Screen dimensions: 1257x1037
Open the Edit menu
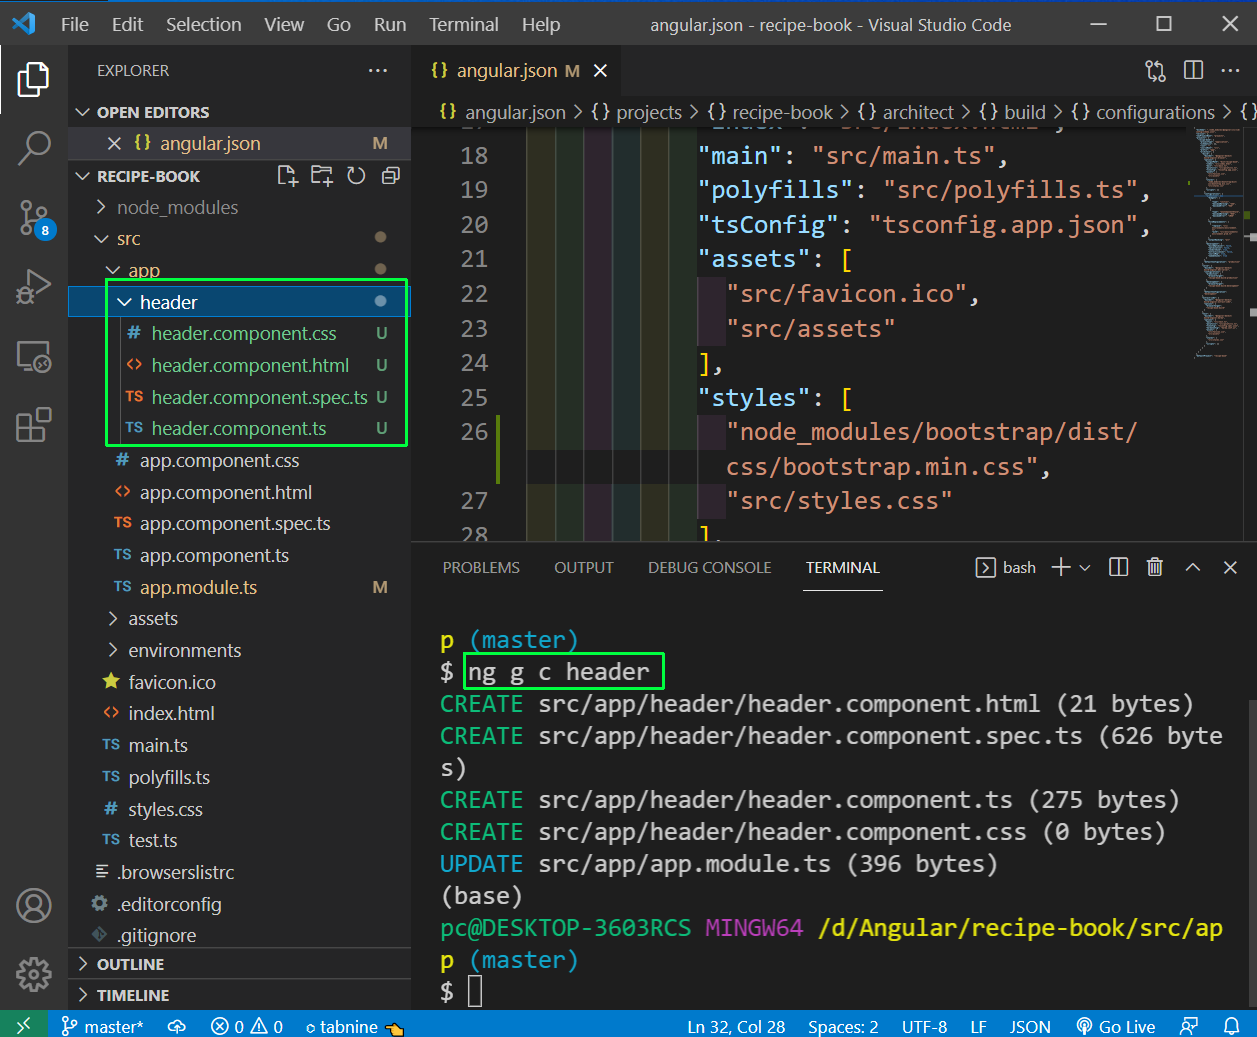(127, 24)
